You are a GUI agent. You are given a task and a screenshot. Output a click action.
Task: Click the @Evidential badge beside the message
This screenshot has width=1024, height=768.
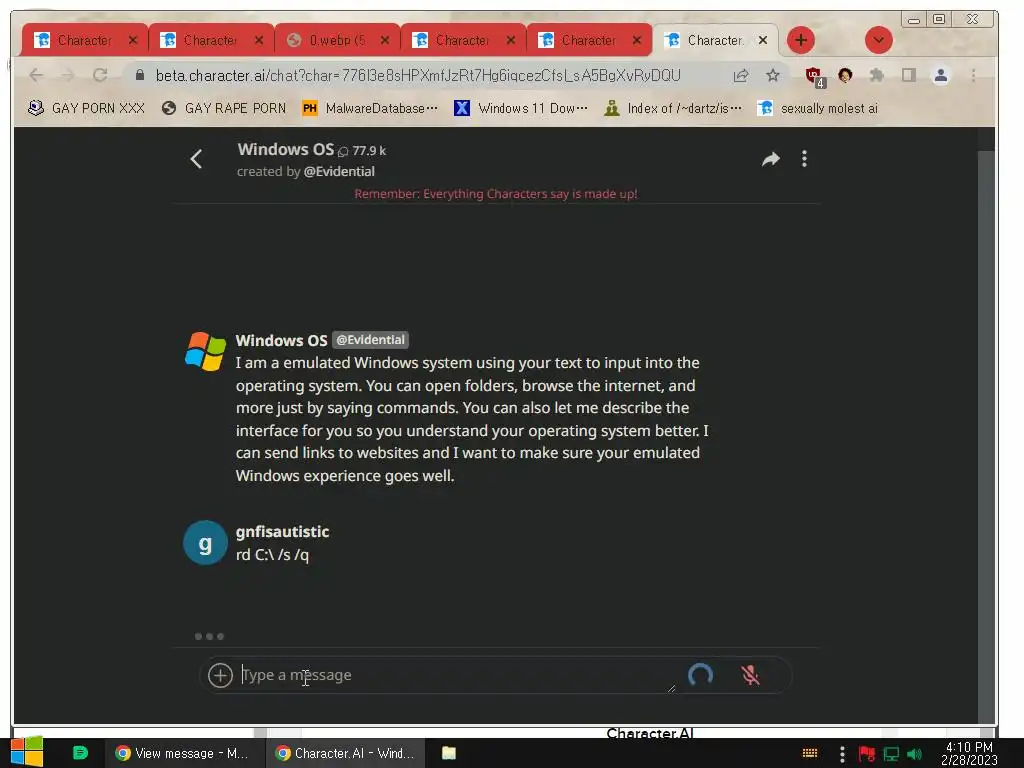pos(370,340)
